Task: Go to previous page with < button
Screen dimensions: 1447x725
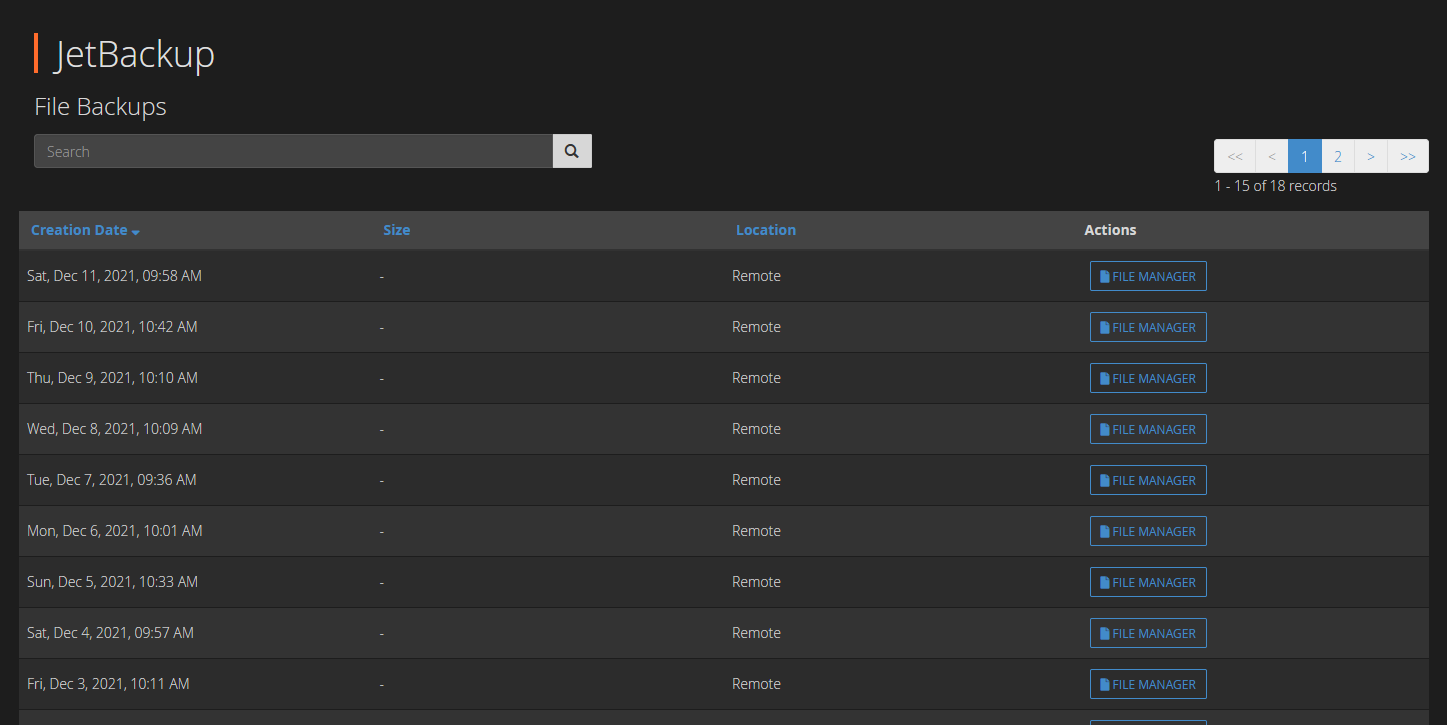Action: point(1272,156)
